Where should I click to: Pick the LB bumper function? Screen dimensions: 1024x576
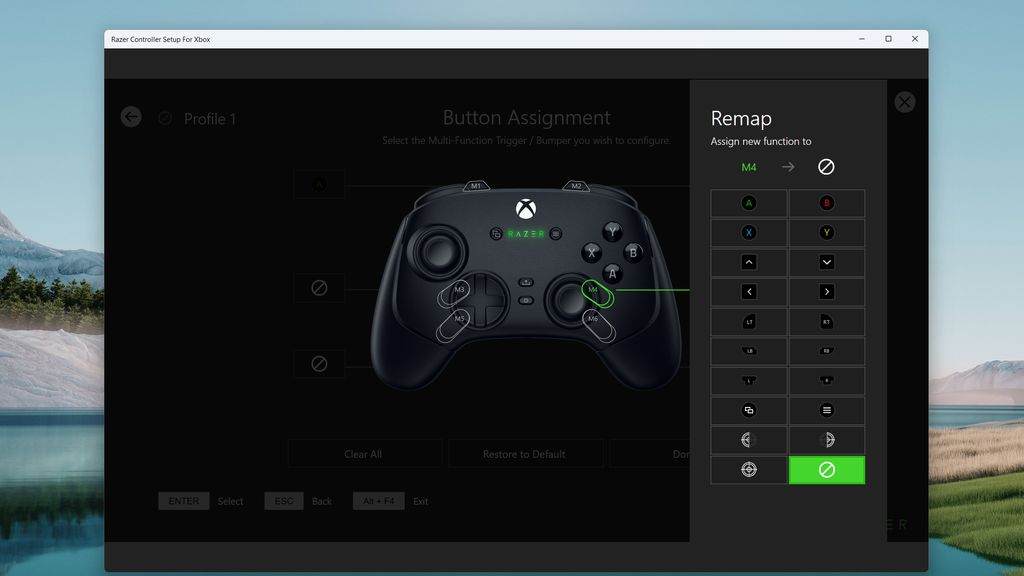(748, 351)
